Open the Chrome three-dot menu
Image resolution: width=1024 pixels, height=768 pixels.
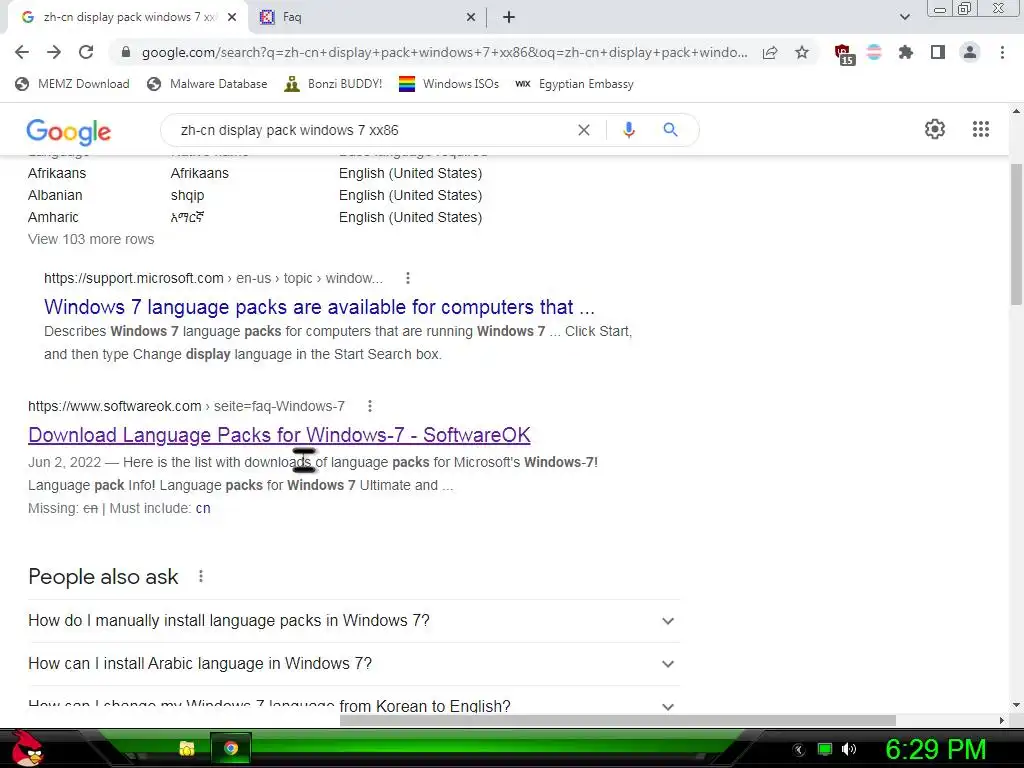coord(1002,52)
